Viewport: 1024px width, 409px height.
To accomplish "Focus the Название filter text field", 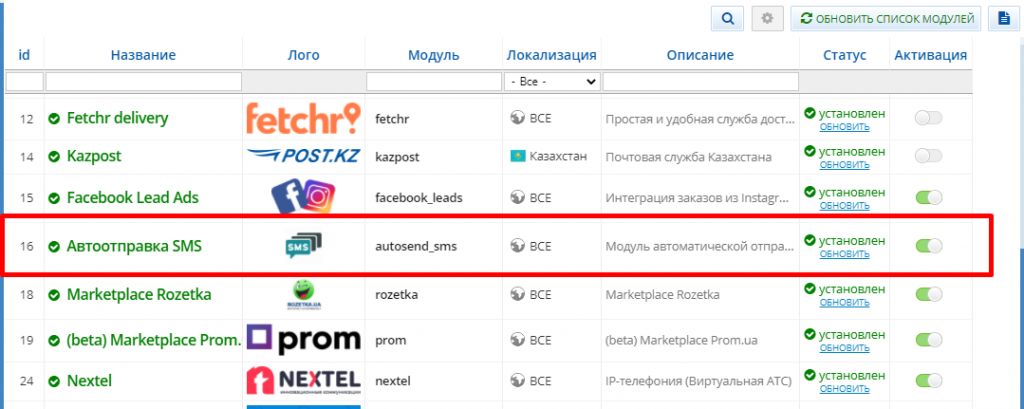I will (x=144, y=82).
